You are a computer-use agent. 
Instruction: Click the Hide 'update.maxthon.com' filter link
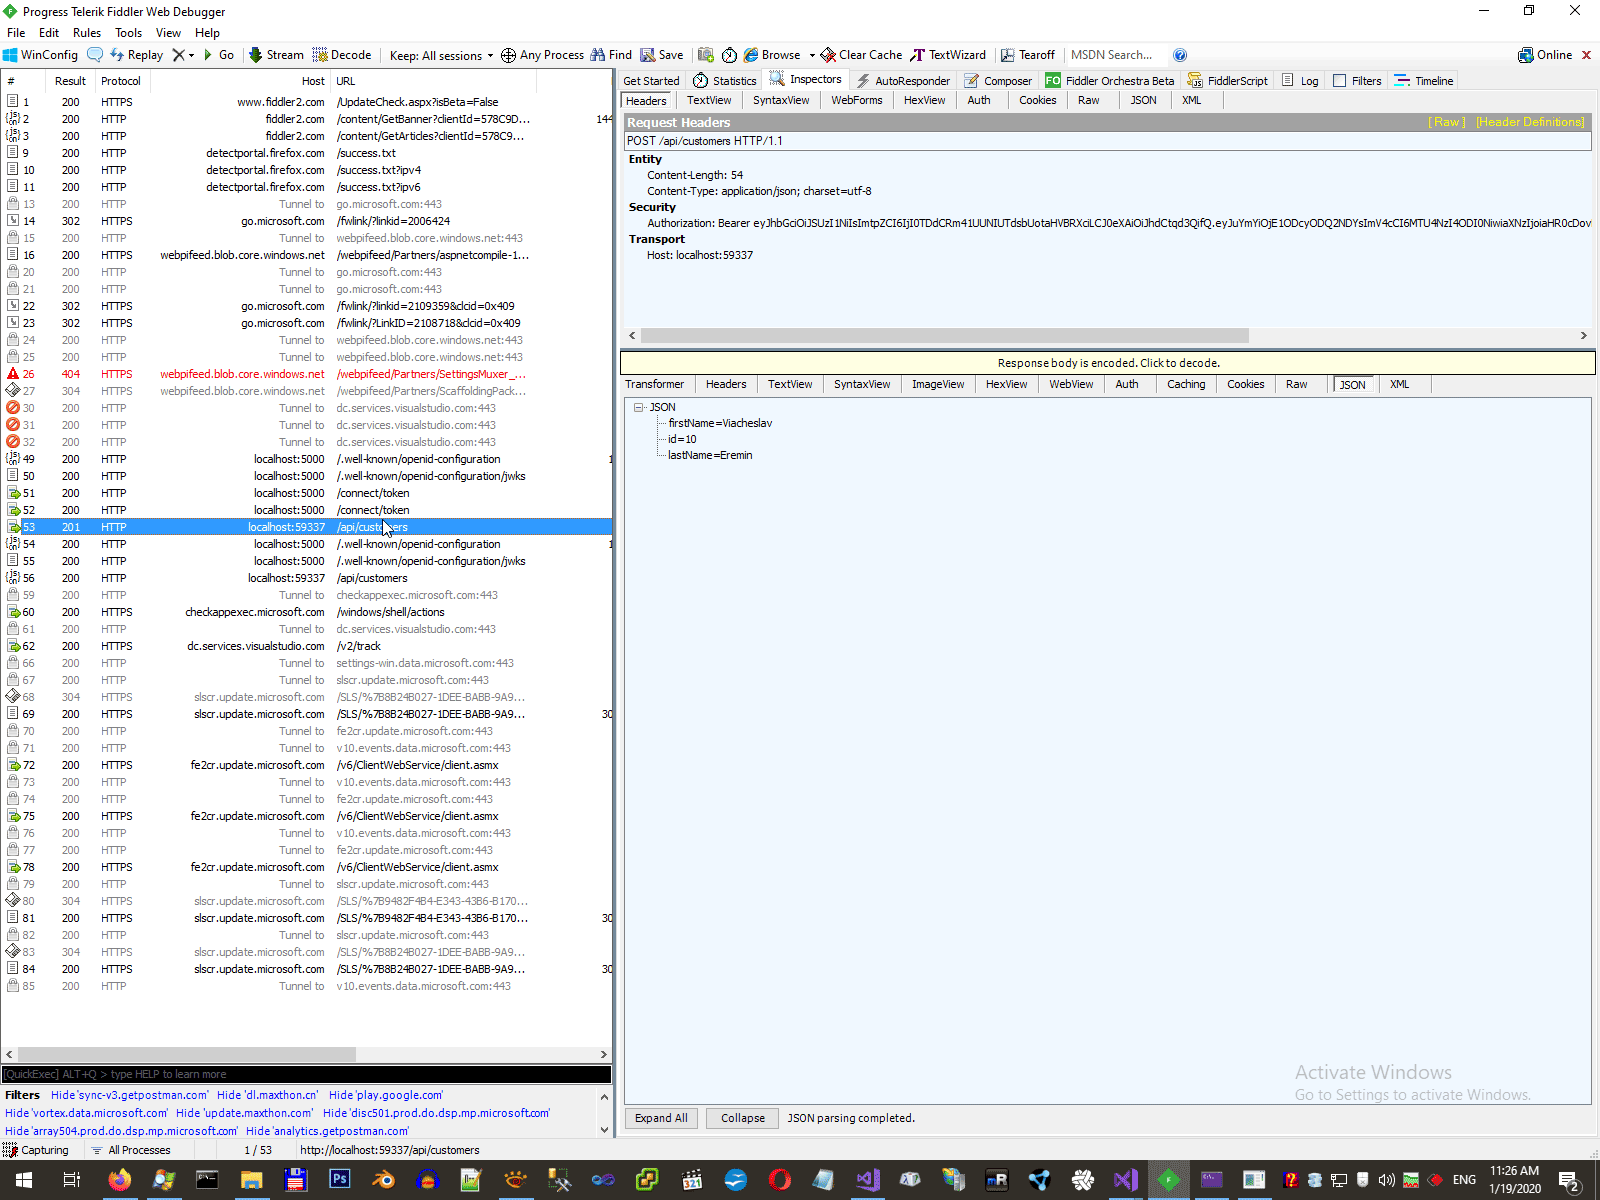click(x=244, y=1113)
